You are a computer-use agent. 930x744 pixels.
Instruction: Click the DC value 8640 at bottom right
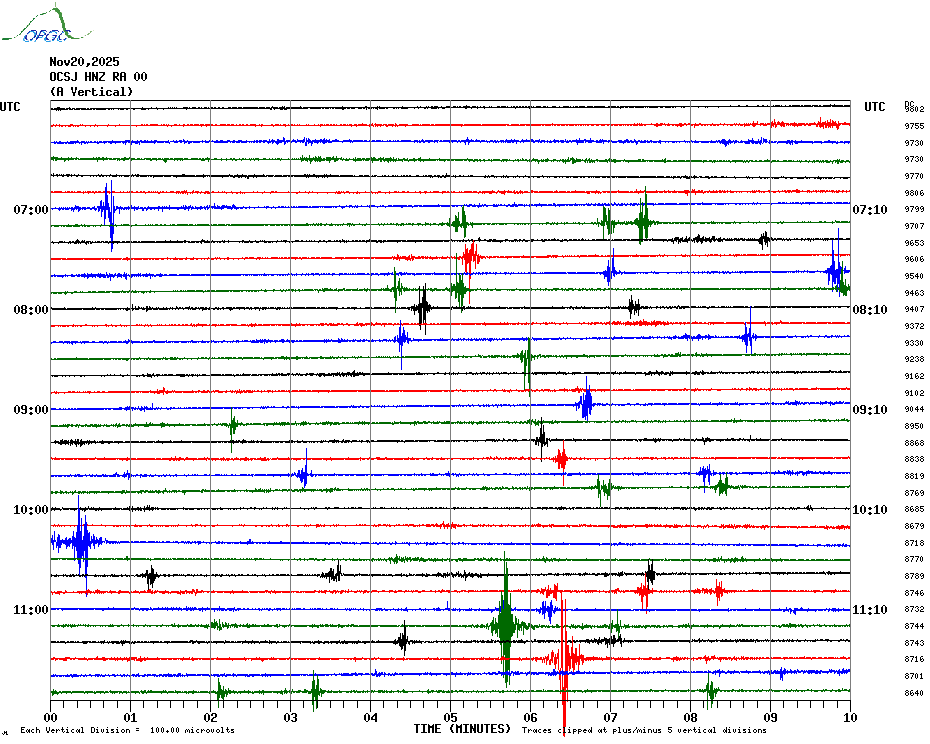coord(914,693)
